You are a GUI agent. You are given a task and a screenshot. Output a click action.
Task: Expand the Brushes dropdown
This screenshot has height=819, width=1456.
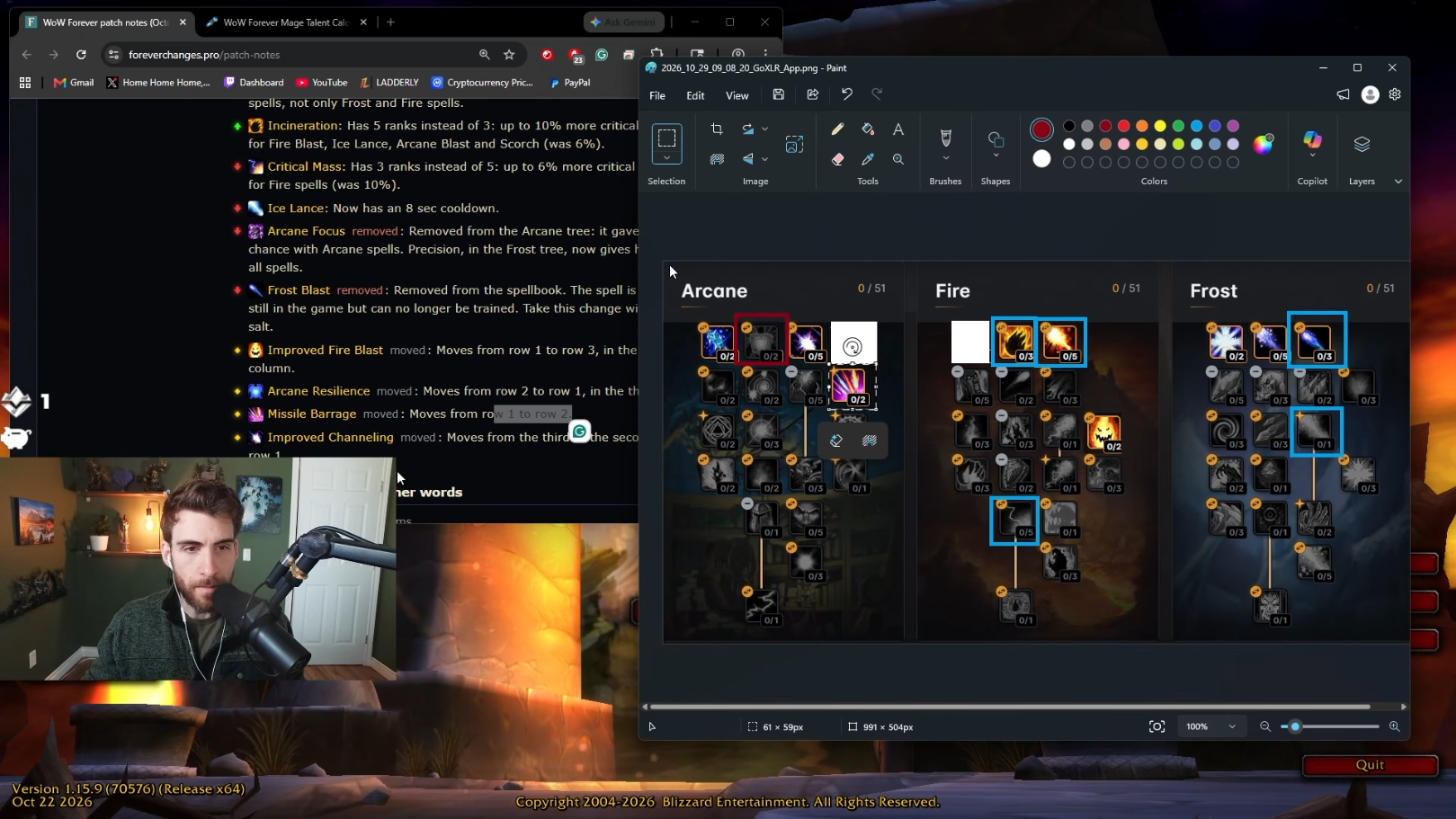tap(945, 158)
